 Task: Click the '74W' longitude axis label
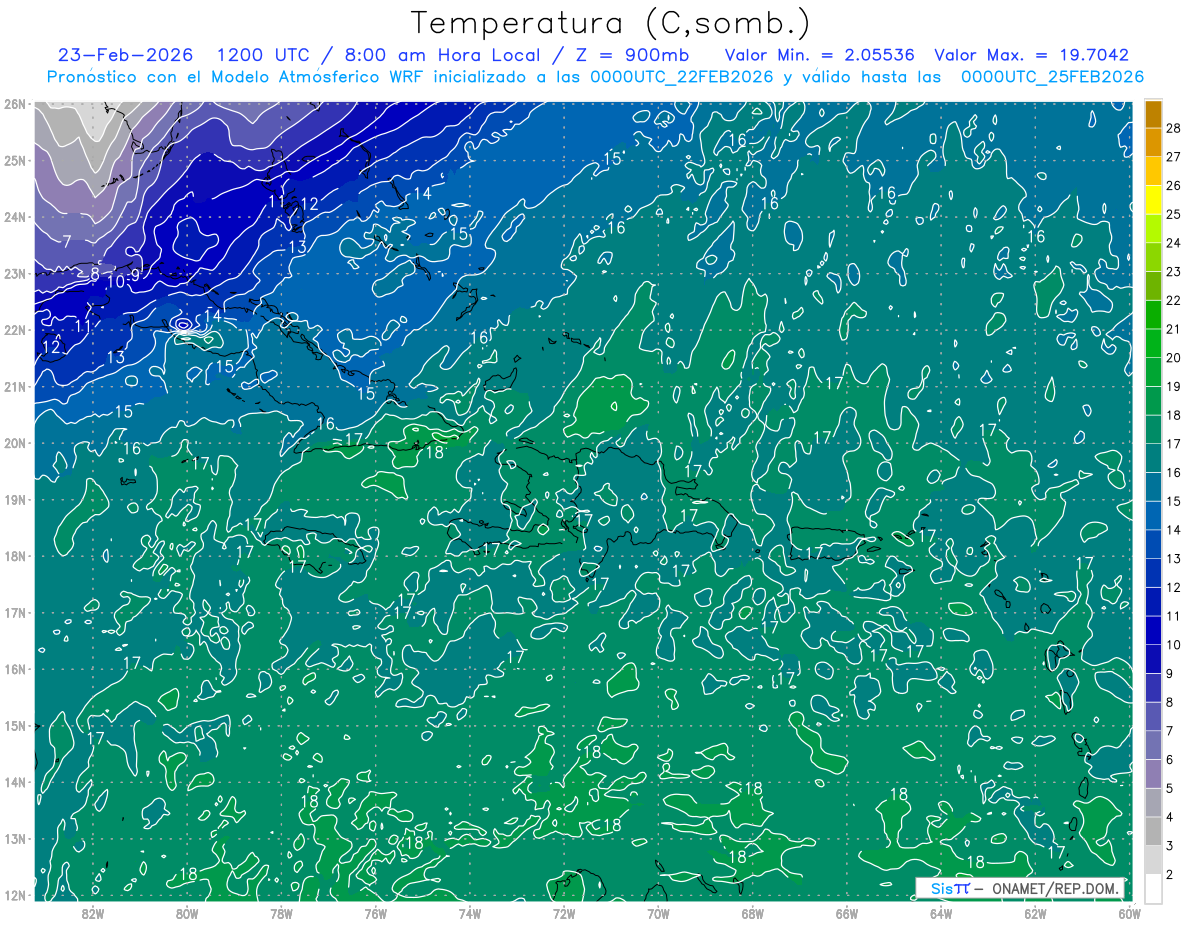[x=470, y=913]
